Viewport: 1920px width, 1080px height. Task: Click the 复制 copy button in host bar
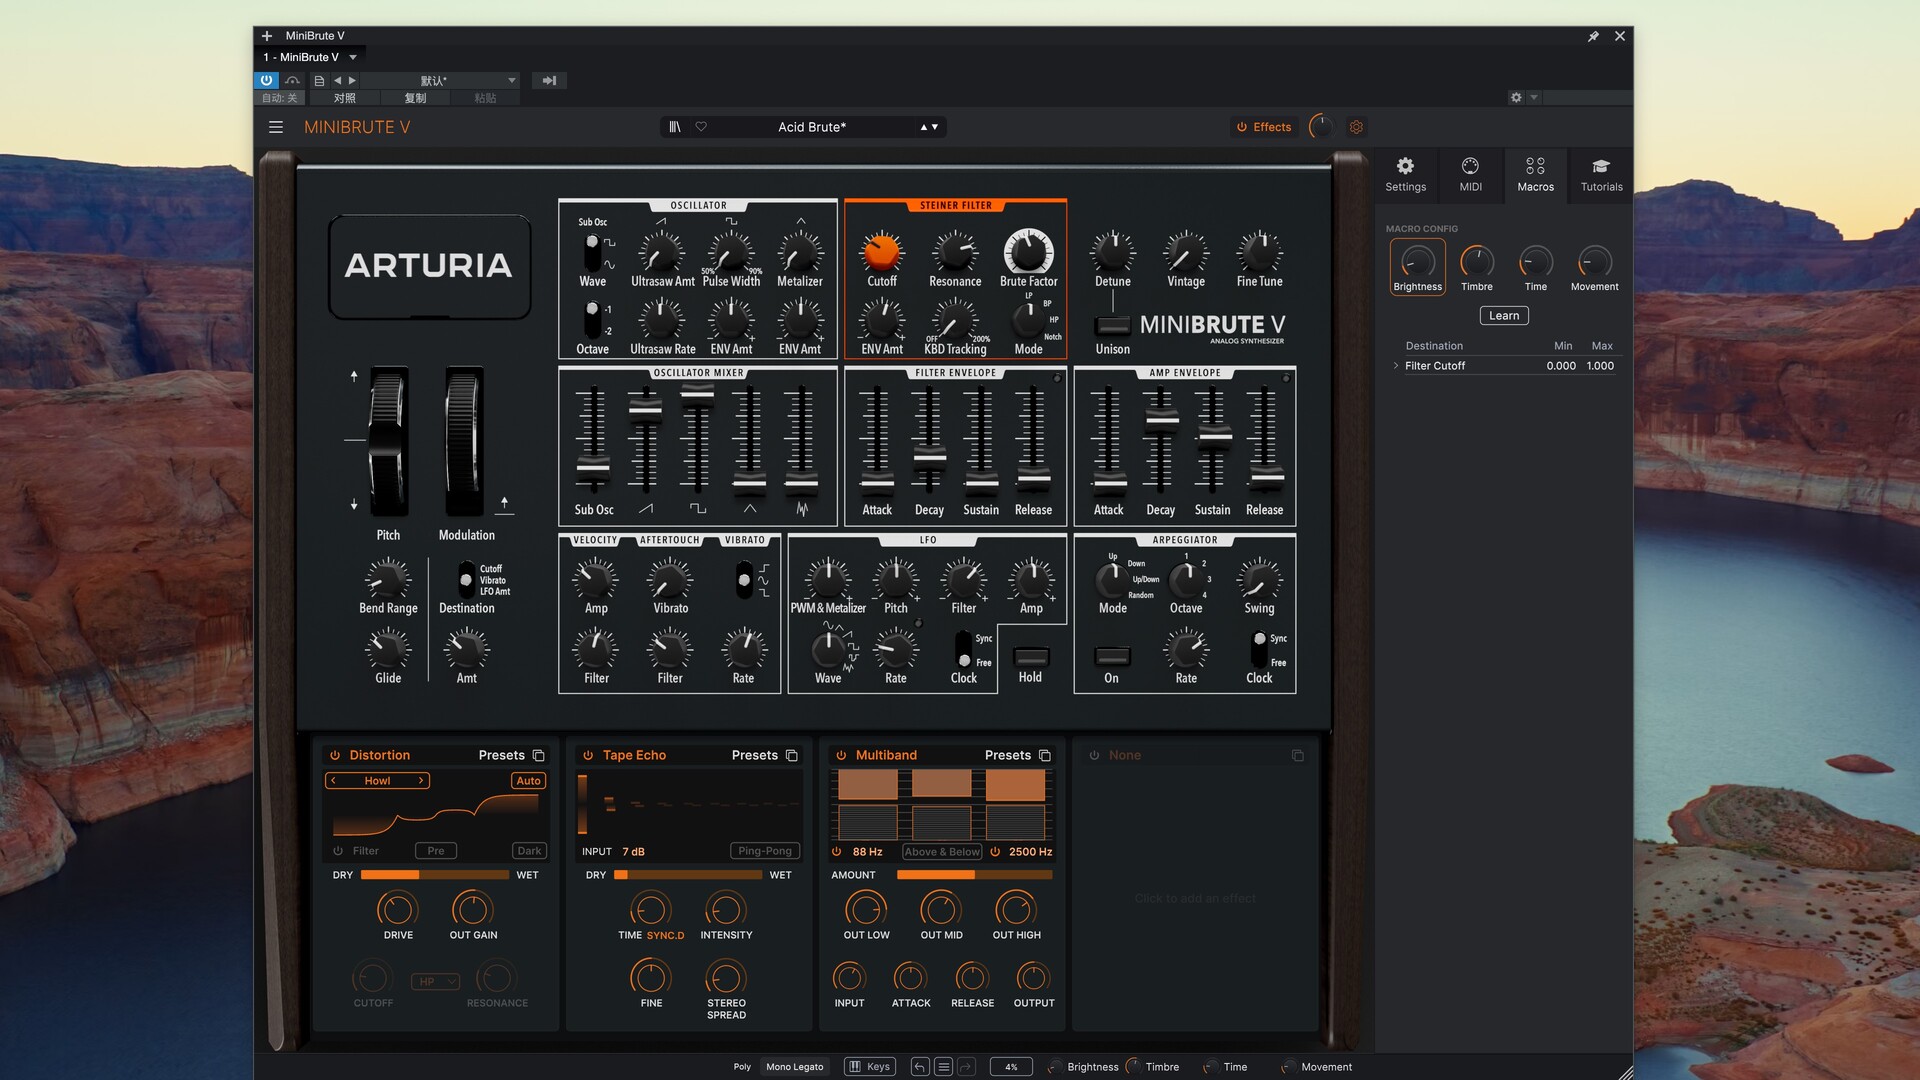(415, 98)
